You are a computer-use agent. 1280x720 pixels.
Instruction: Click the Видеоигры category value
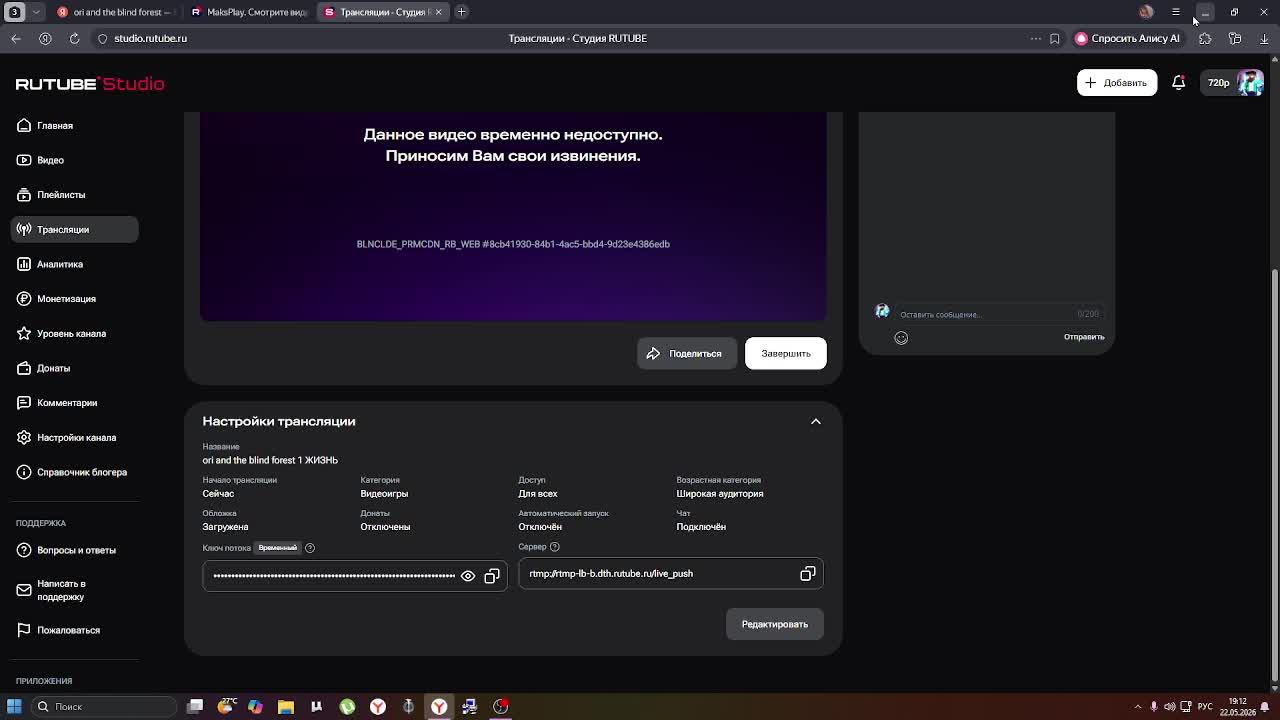(384, 494)
